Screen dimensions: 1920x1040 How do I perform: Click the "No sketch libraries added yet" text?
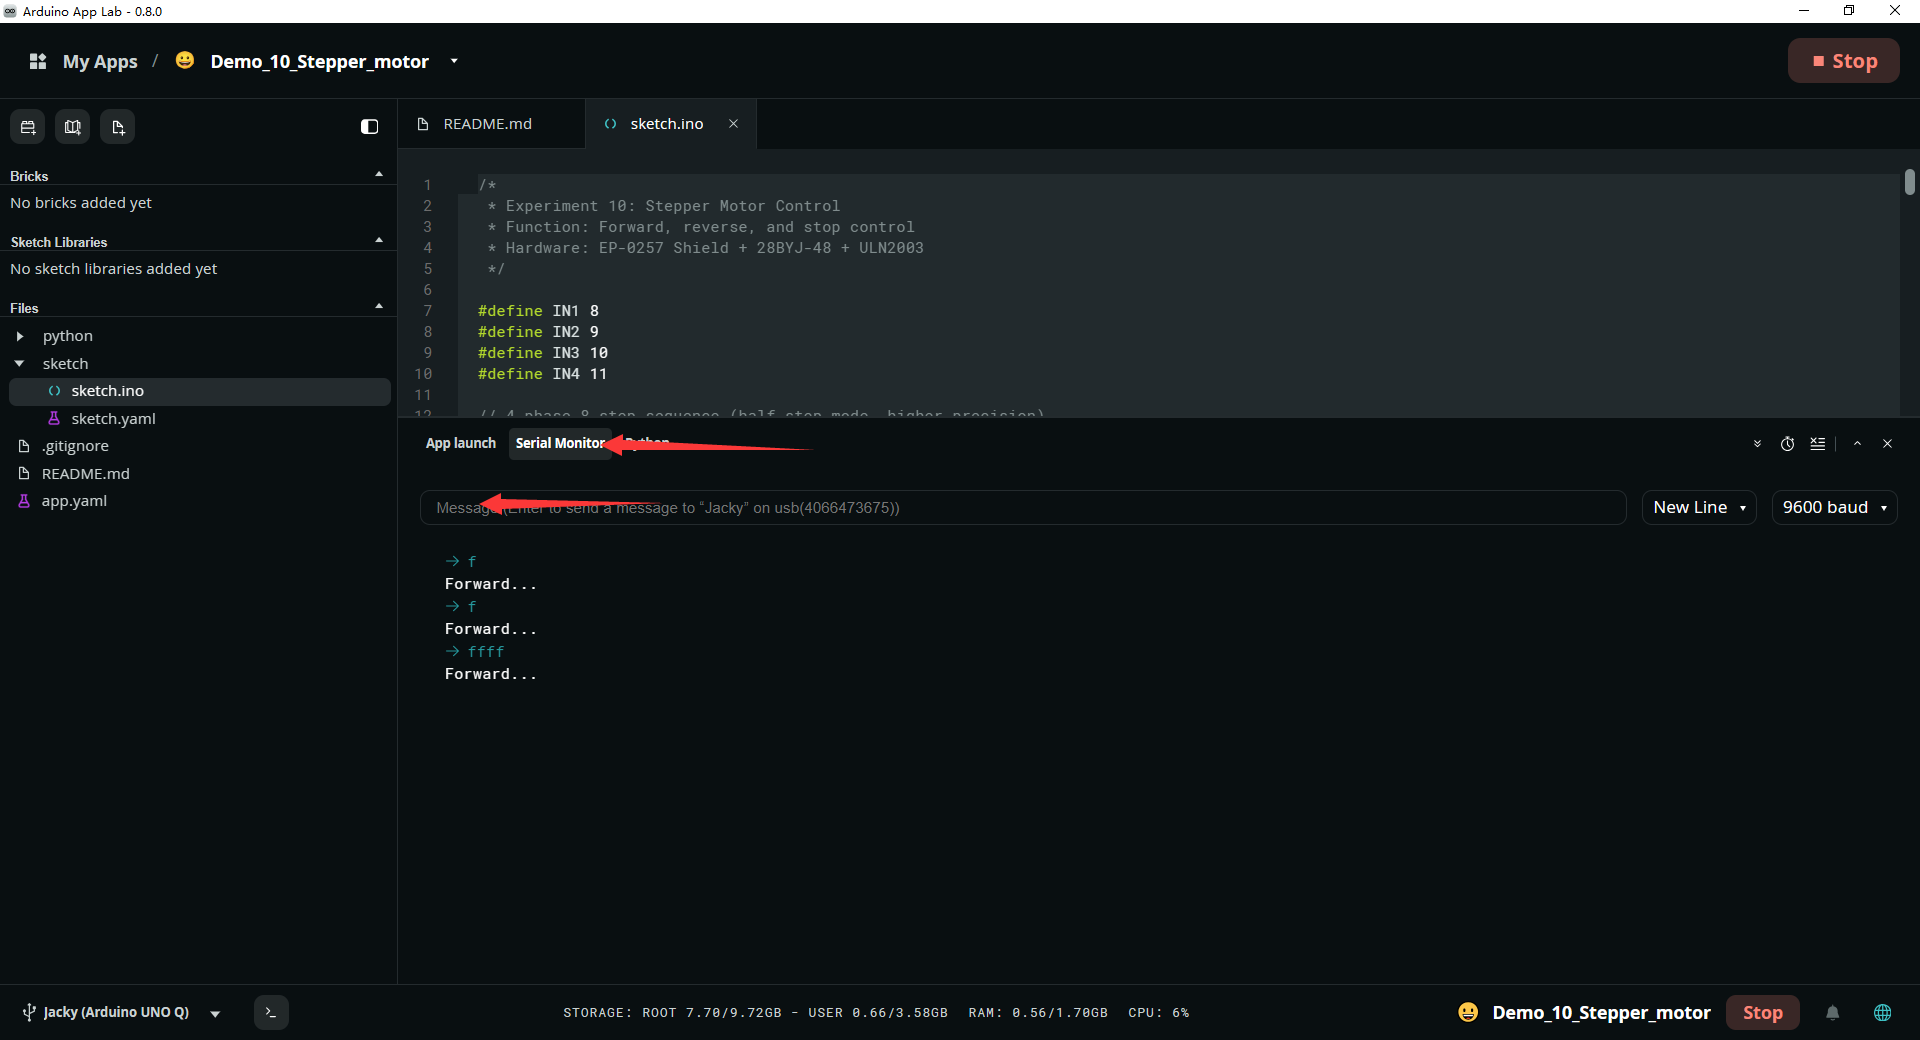[x=113, y=269]
